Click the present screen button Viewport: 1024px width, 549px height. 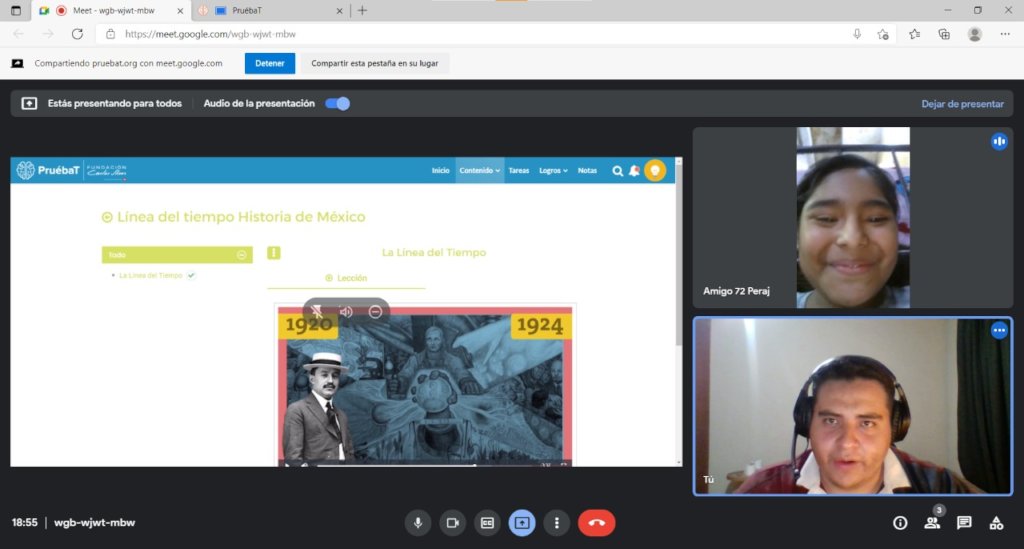(x=522, y=523)
